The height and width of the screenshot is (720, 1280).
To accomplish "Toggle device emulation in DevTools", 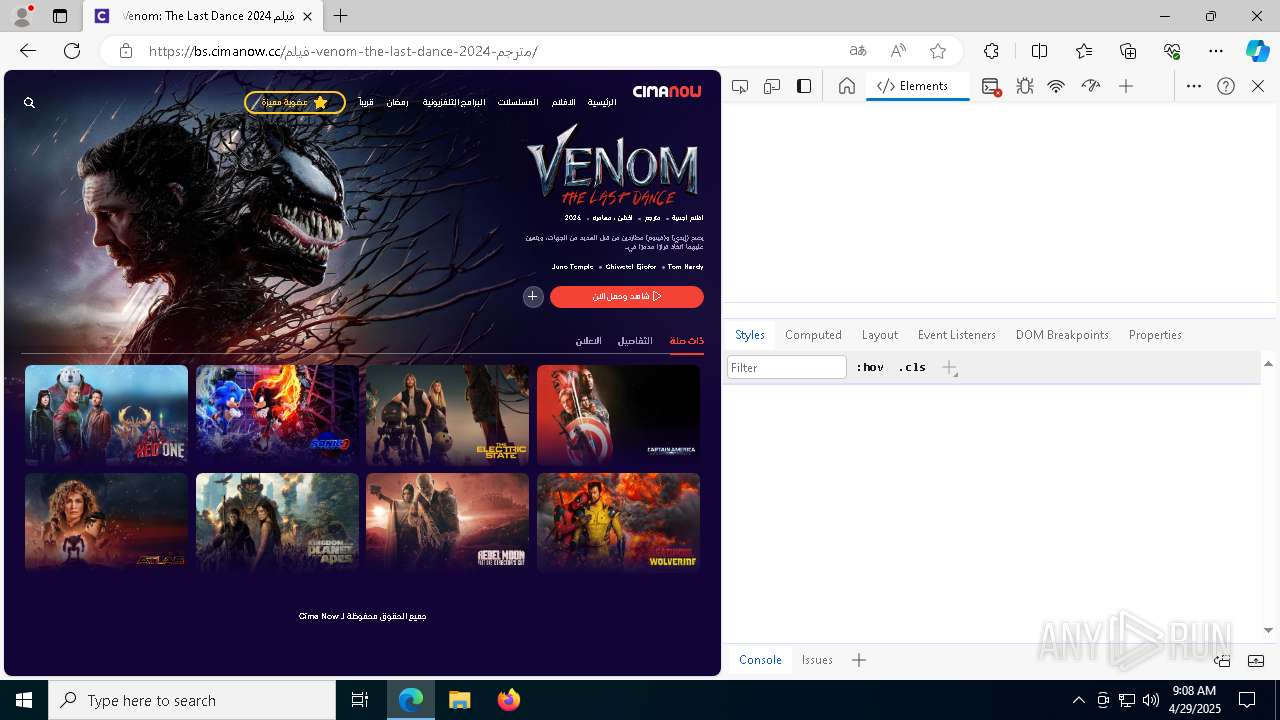I will [x=772, y=86].
